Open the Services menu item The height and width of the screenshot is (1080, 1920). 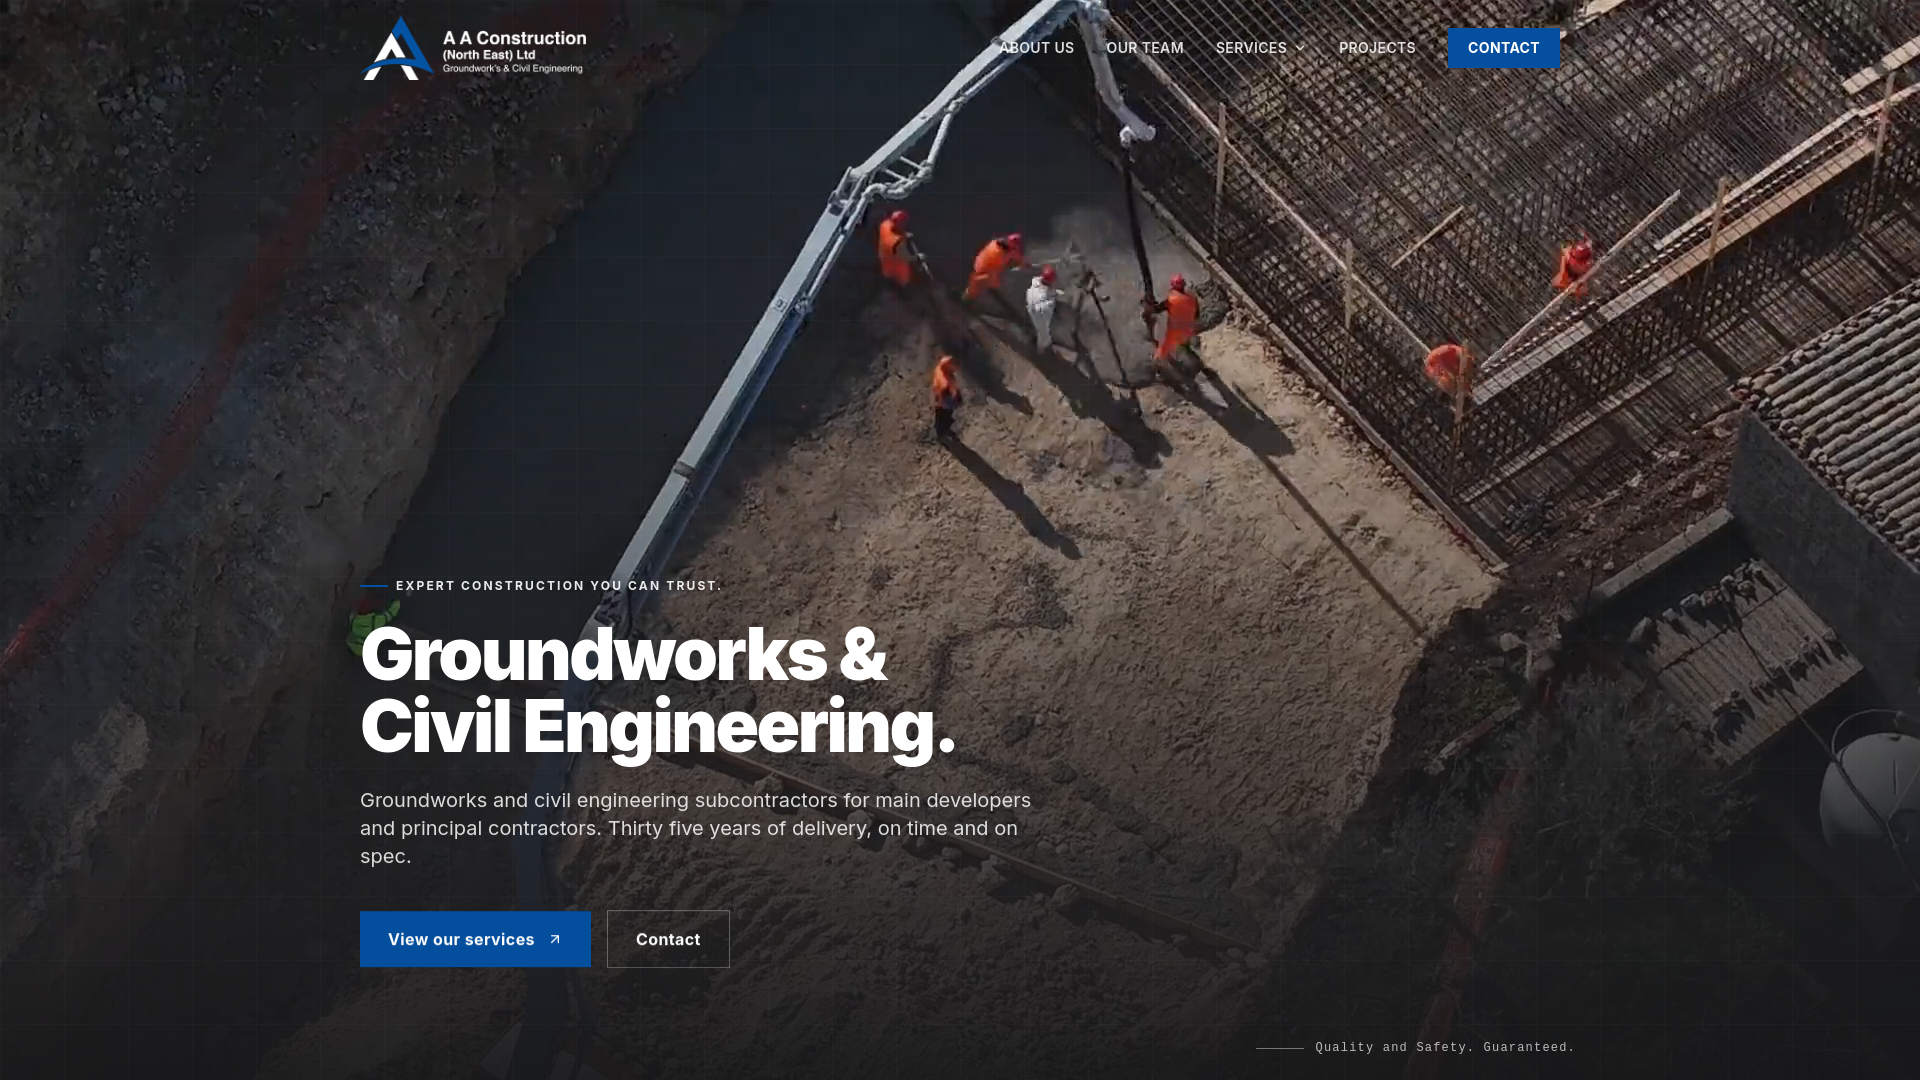click(x=1251, y=48)
